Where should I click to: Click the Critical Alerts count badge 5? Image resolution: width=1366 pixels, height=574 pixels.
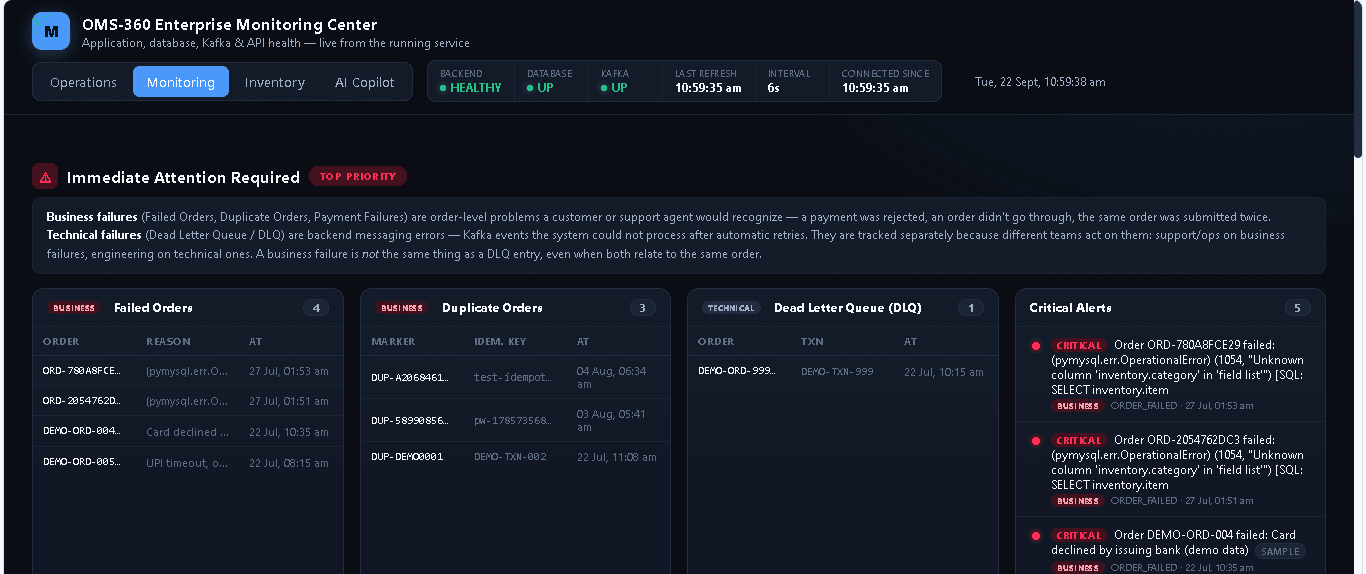point(1298,308)
